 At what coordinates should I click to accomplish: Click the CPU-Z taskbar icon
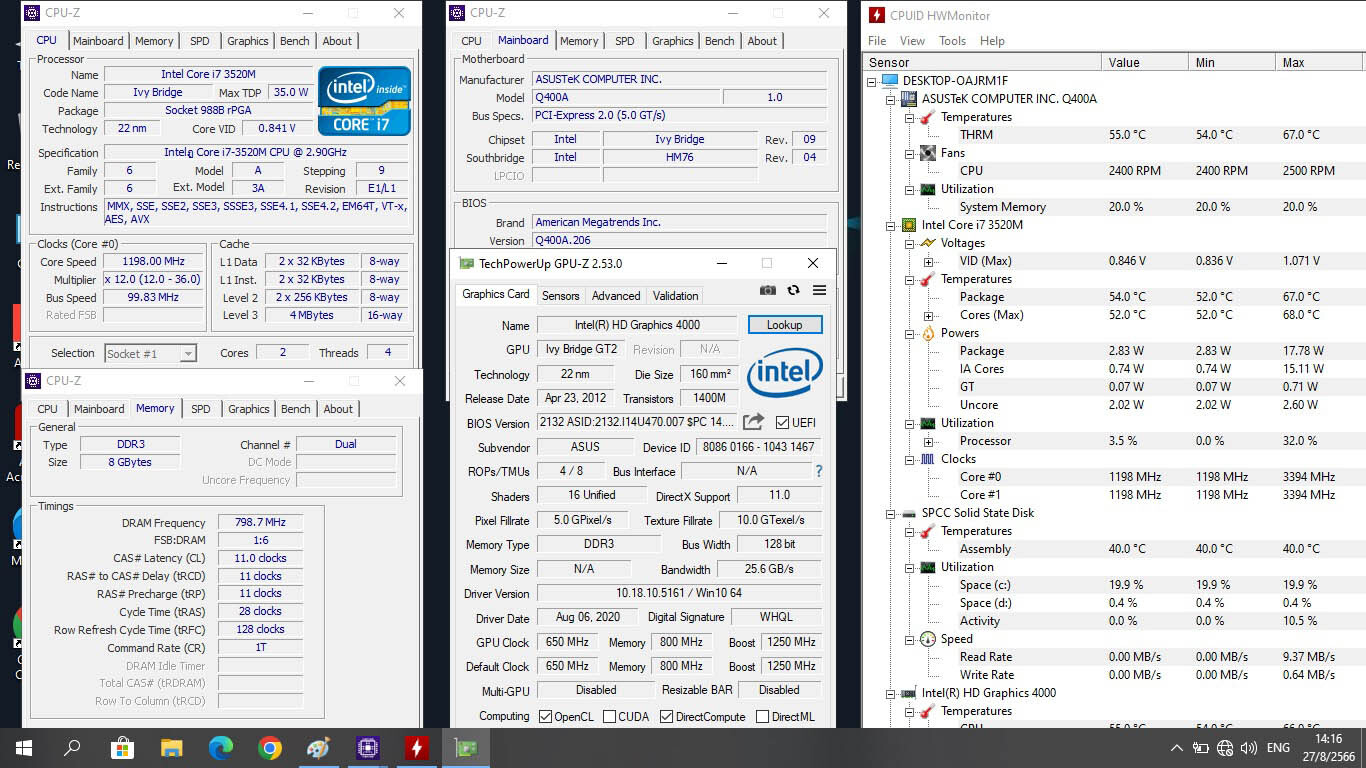(x=368, y=748)
